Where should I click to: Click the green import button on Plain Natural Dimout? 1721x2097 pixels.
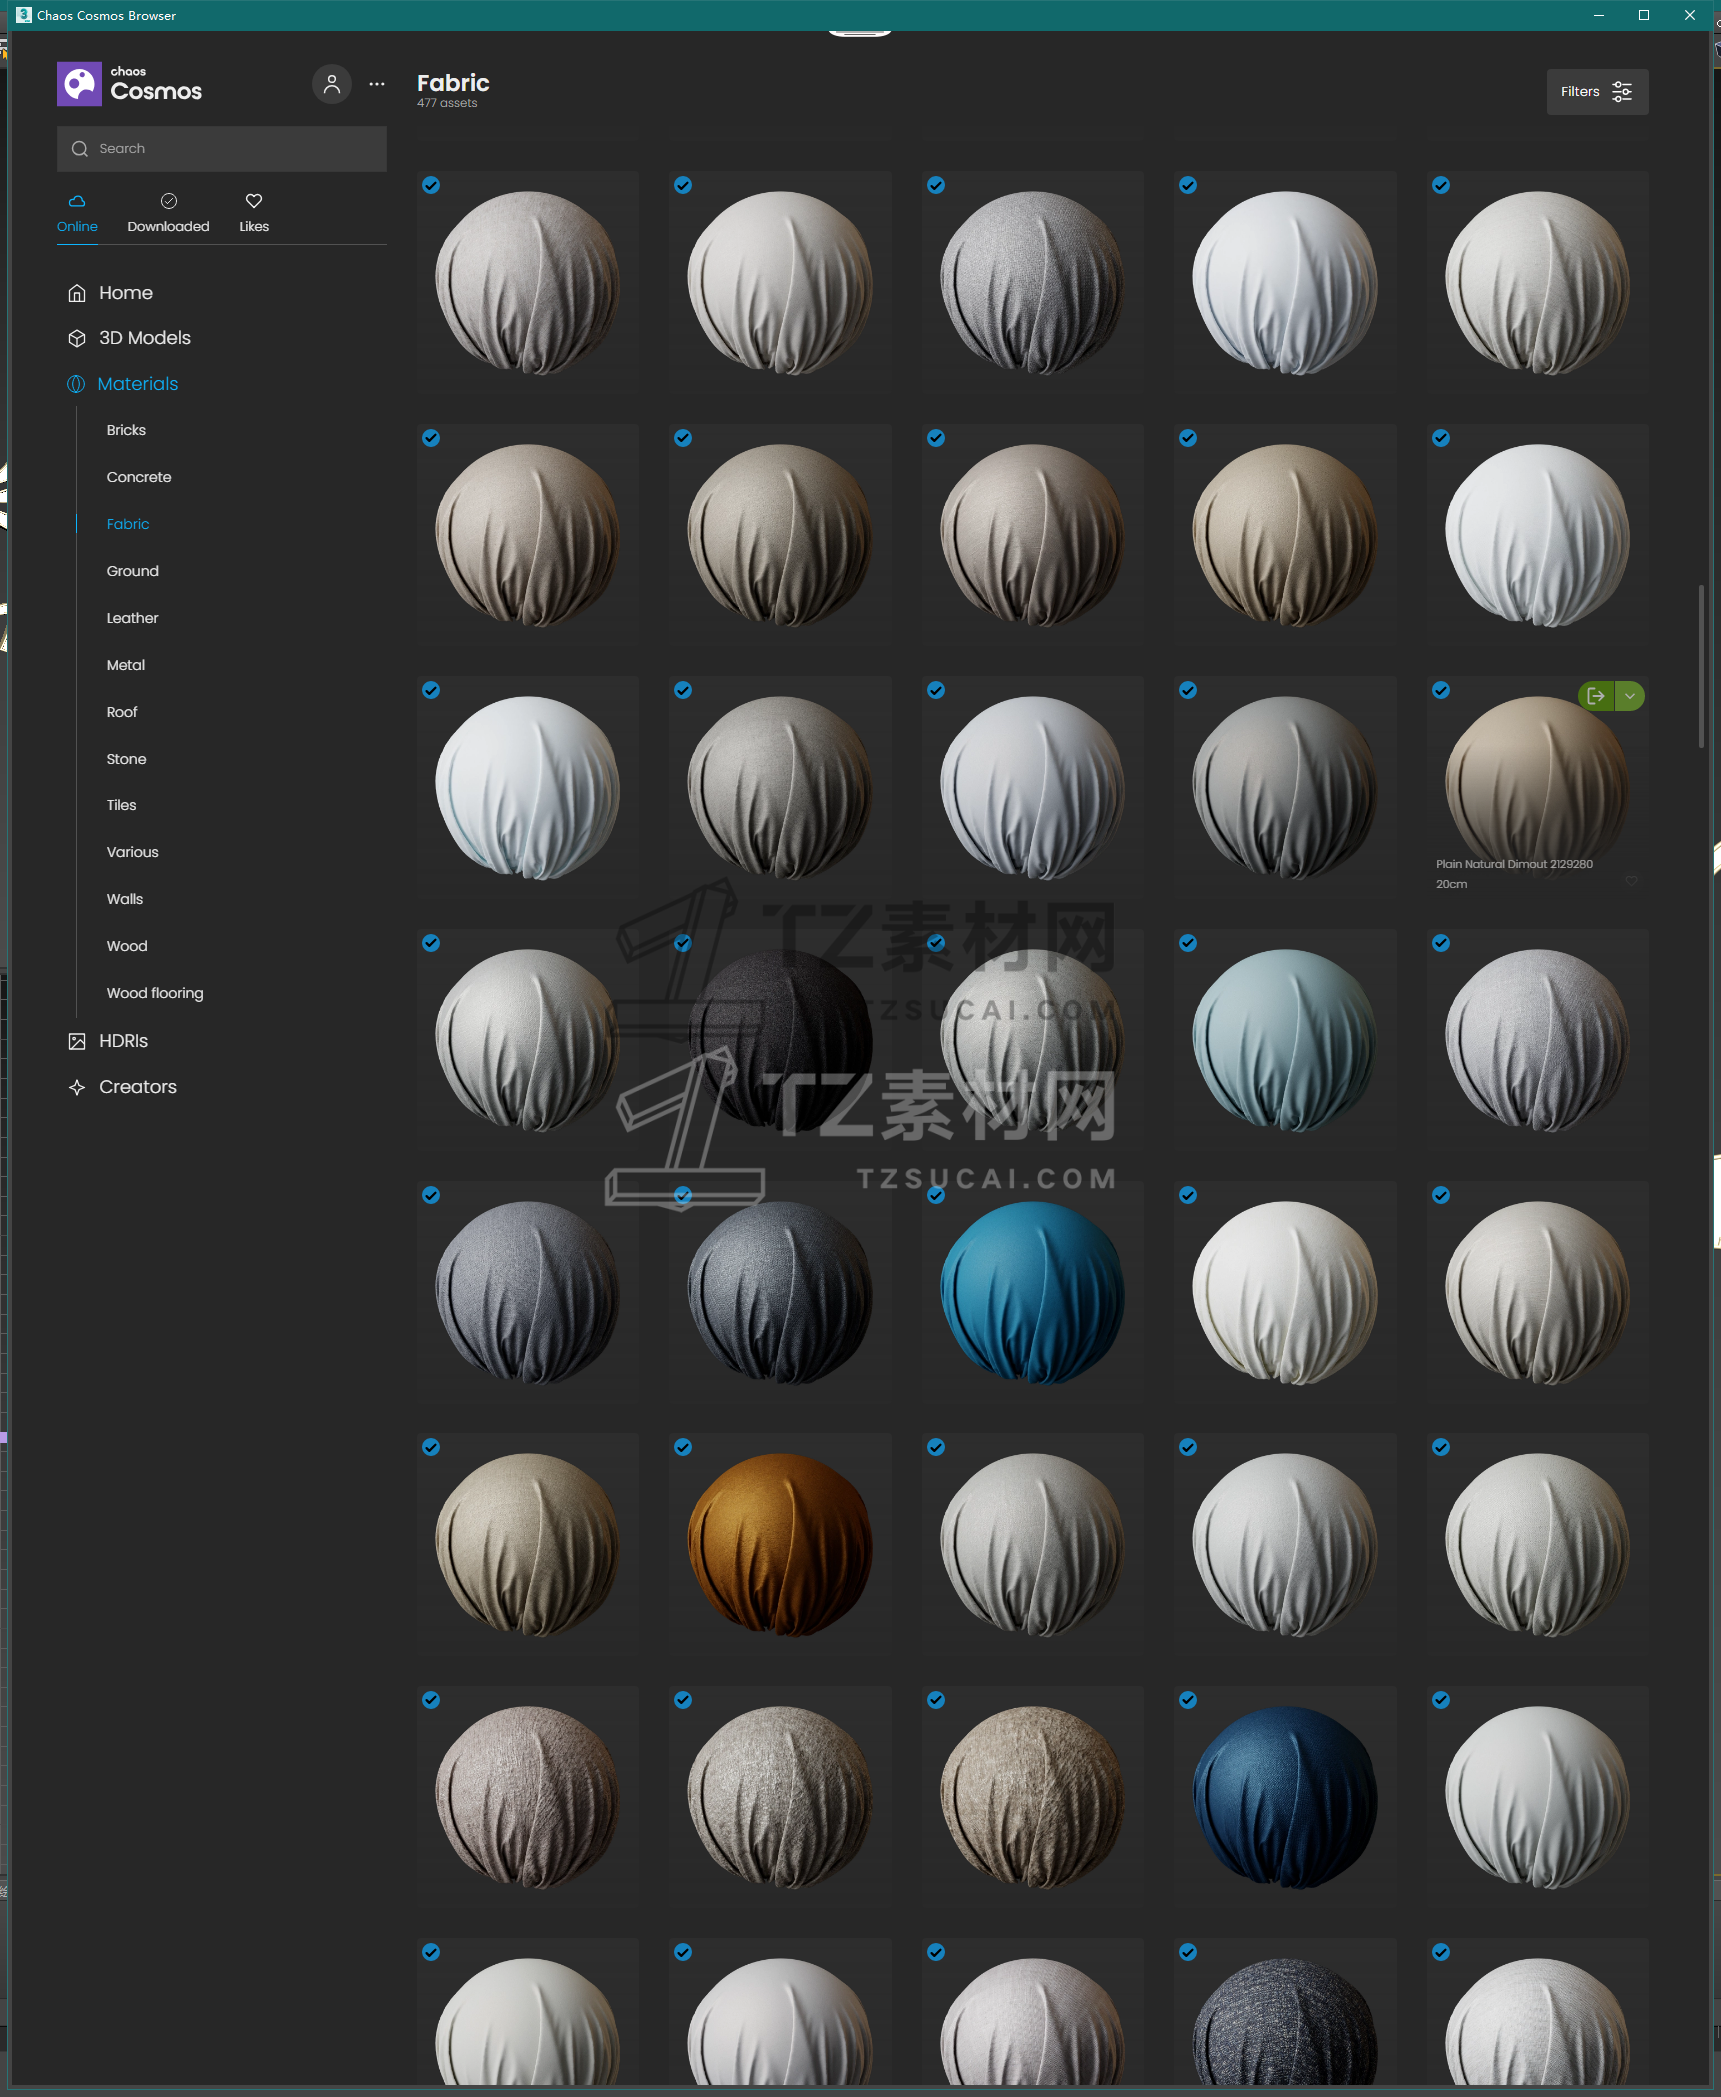1596,696
